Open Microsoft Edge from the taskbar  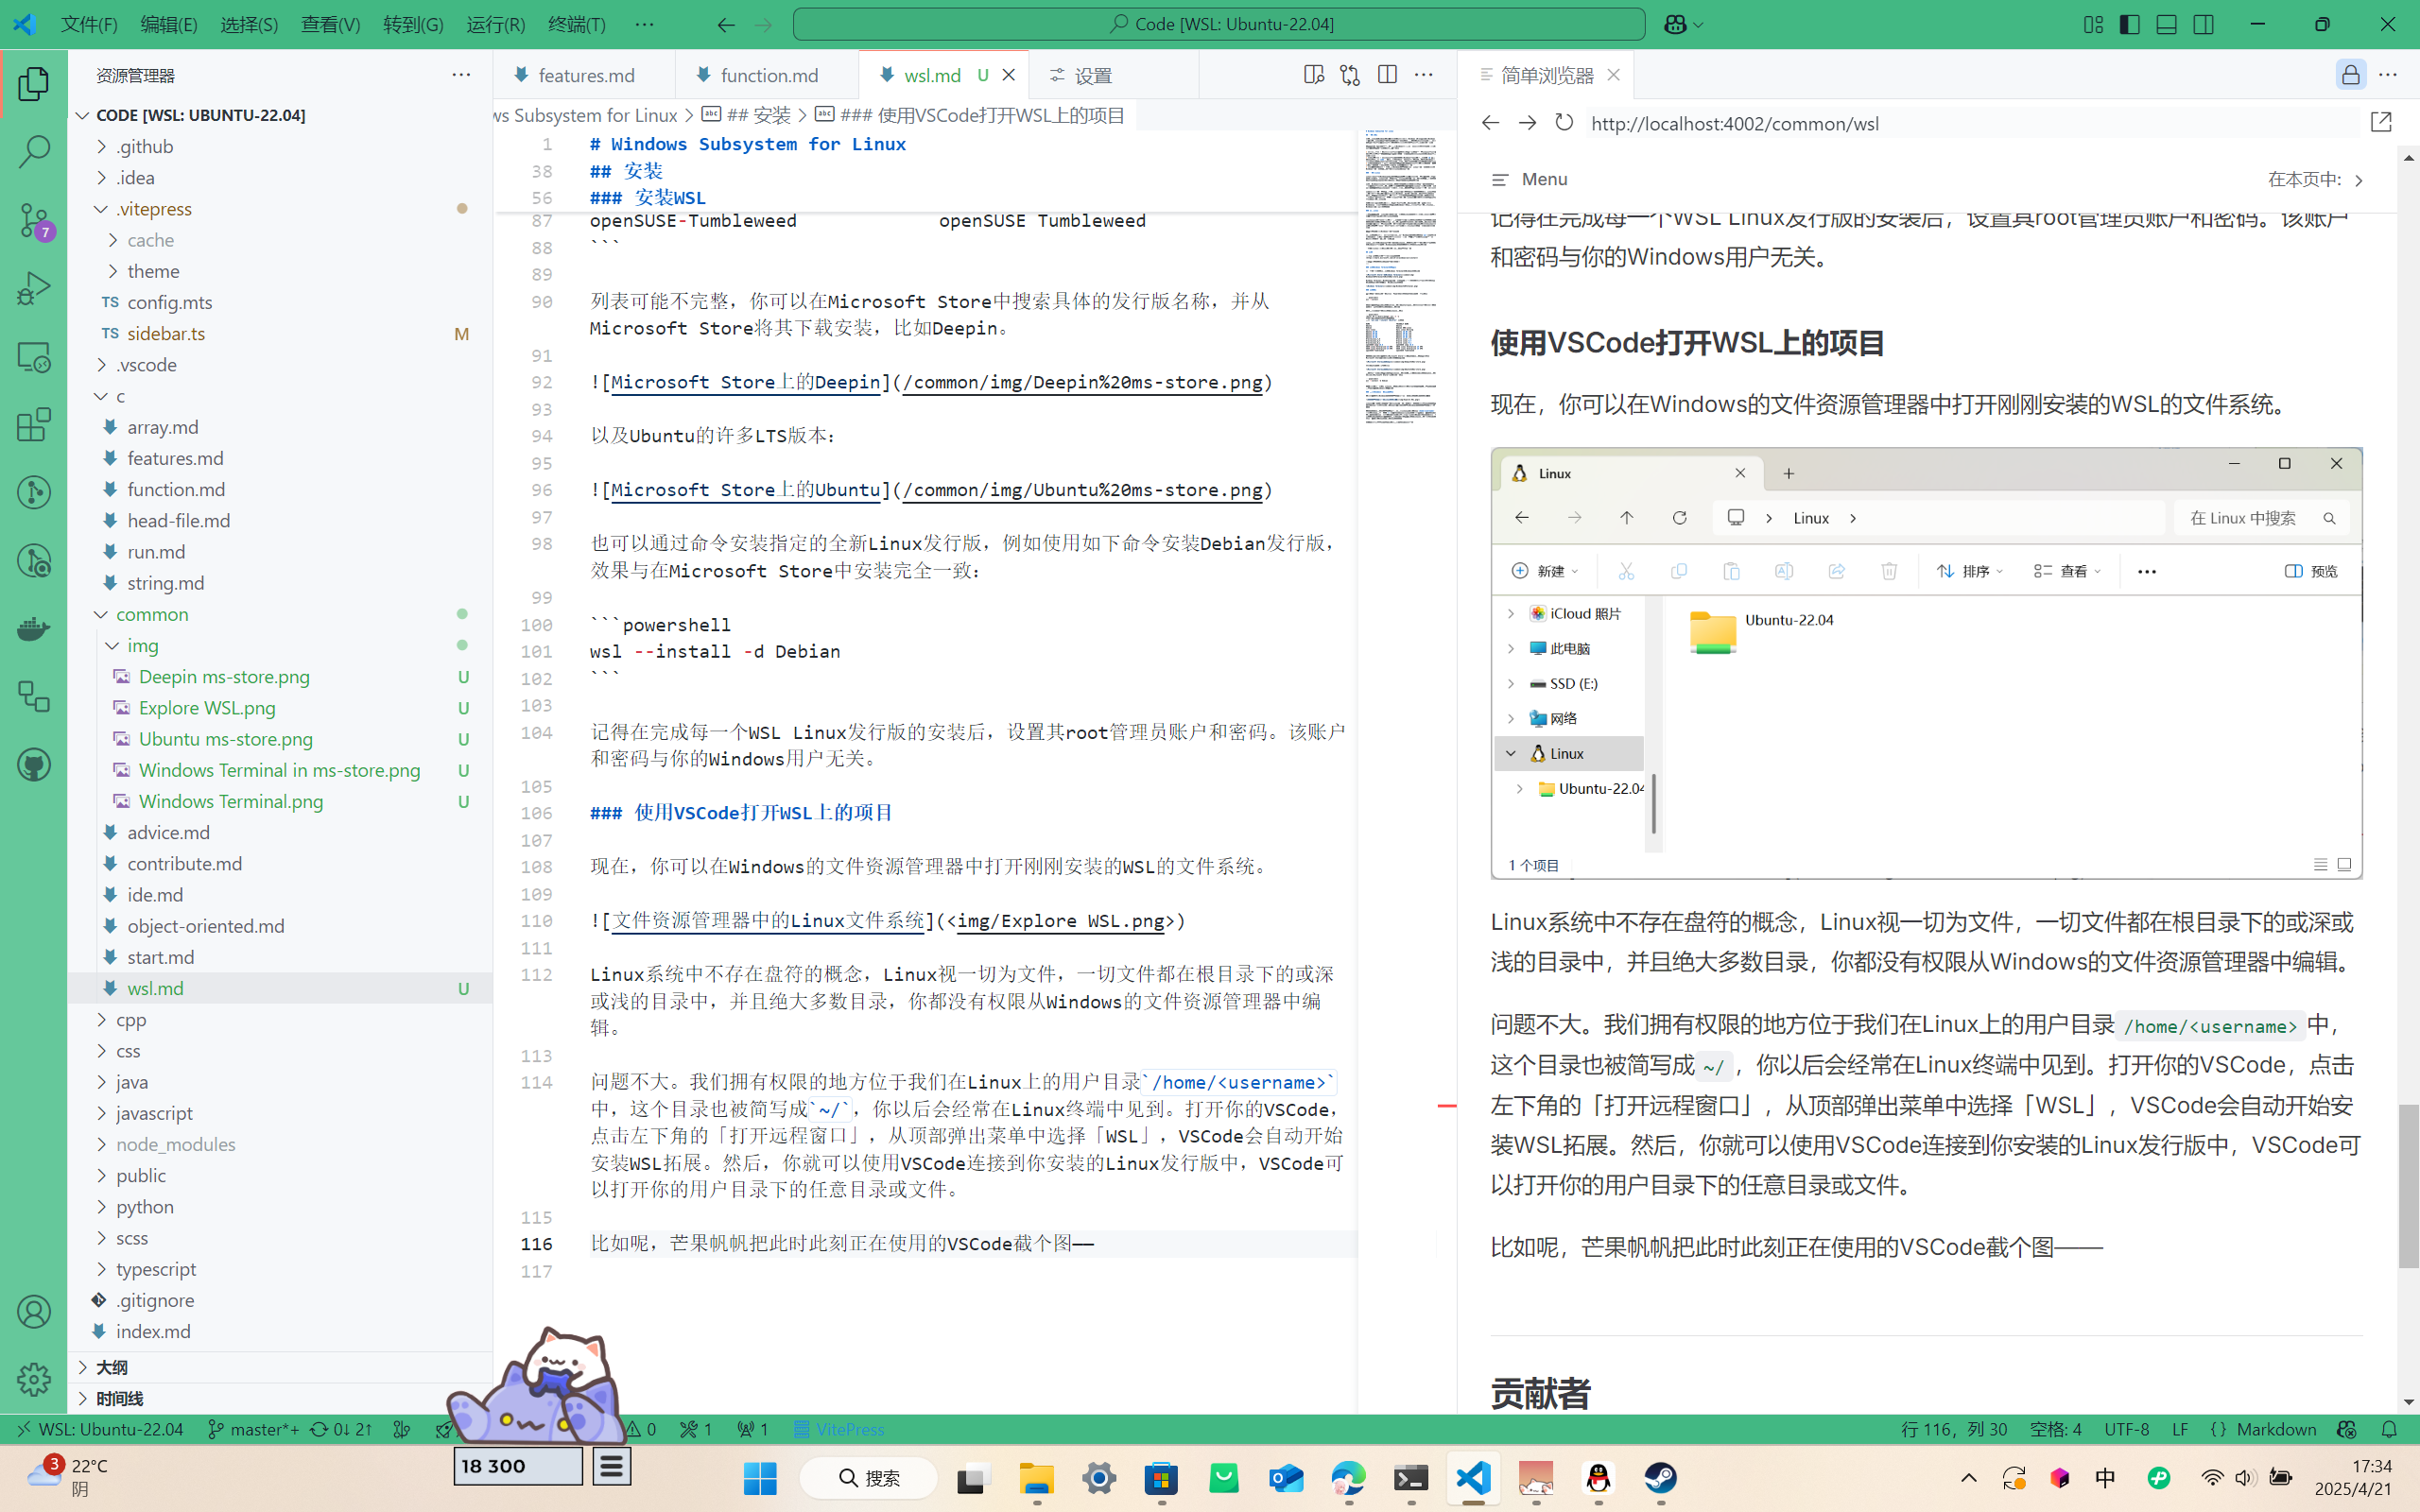(1348, 1478)
